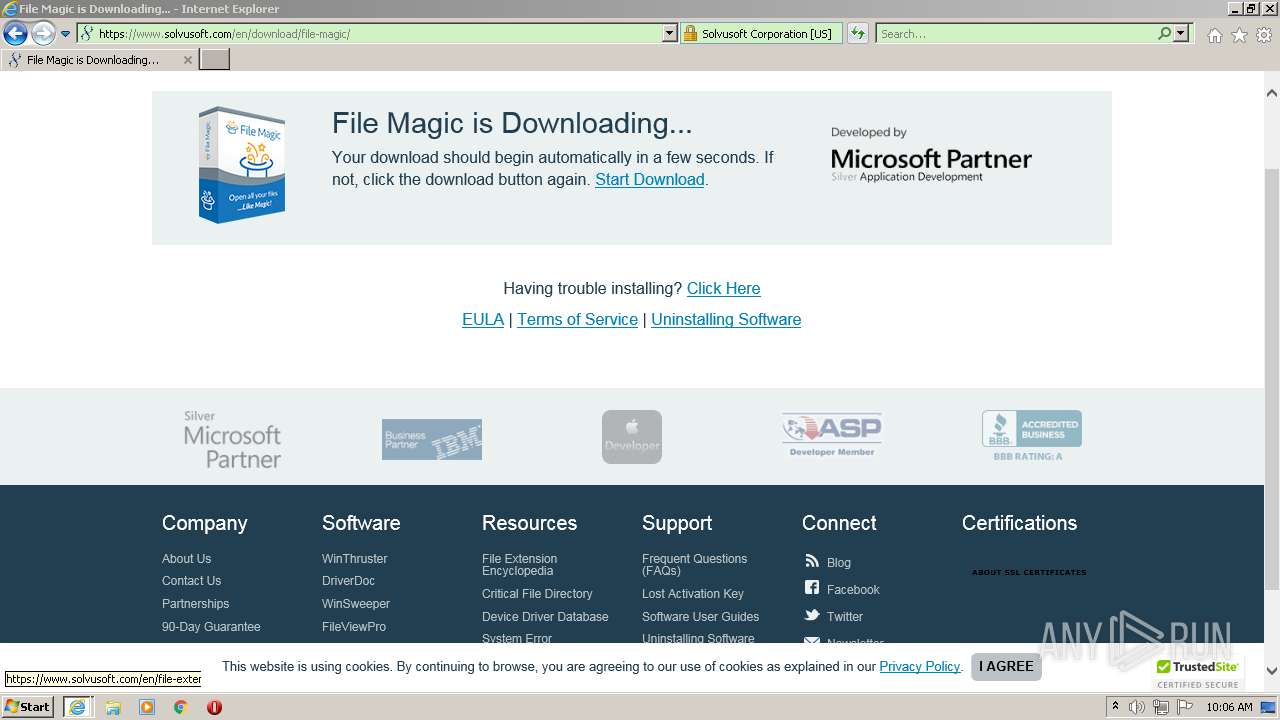Open a new blank tab
Image resolution: width=1280 pixels, height=720 pixels.
[215, 60]
